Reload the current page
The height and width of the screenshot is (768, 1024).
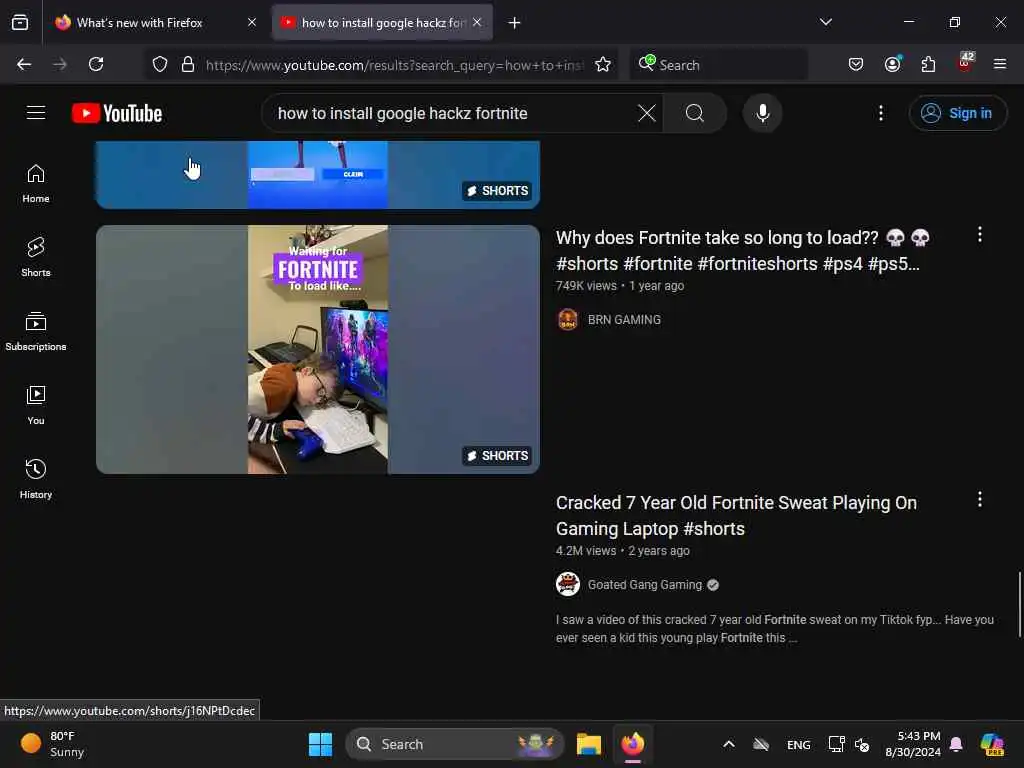click(96, 64)
